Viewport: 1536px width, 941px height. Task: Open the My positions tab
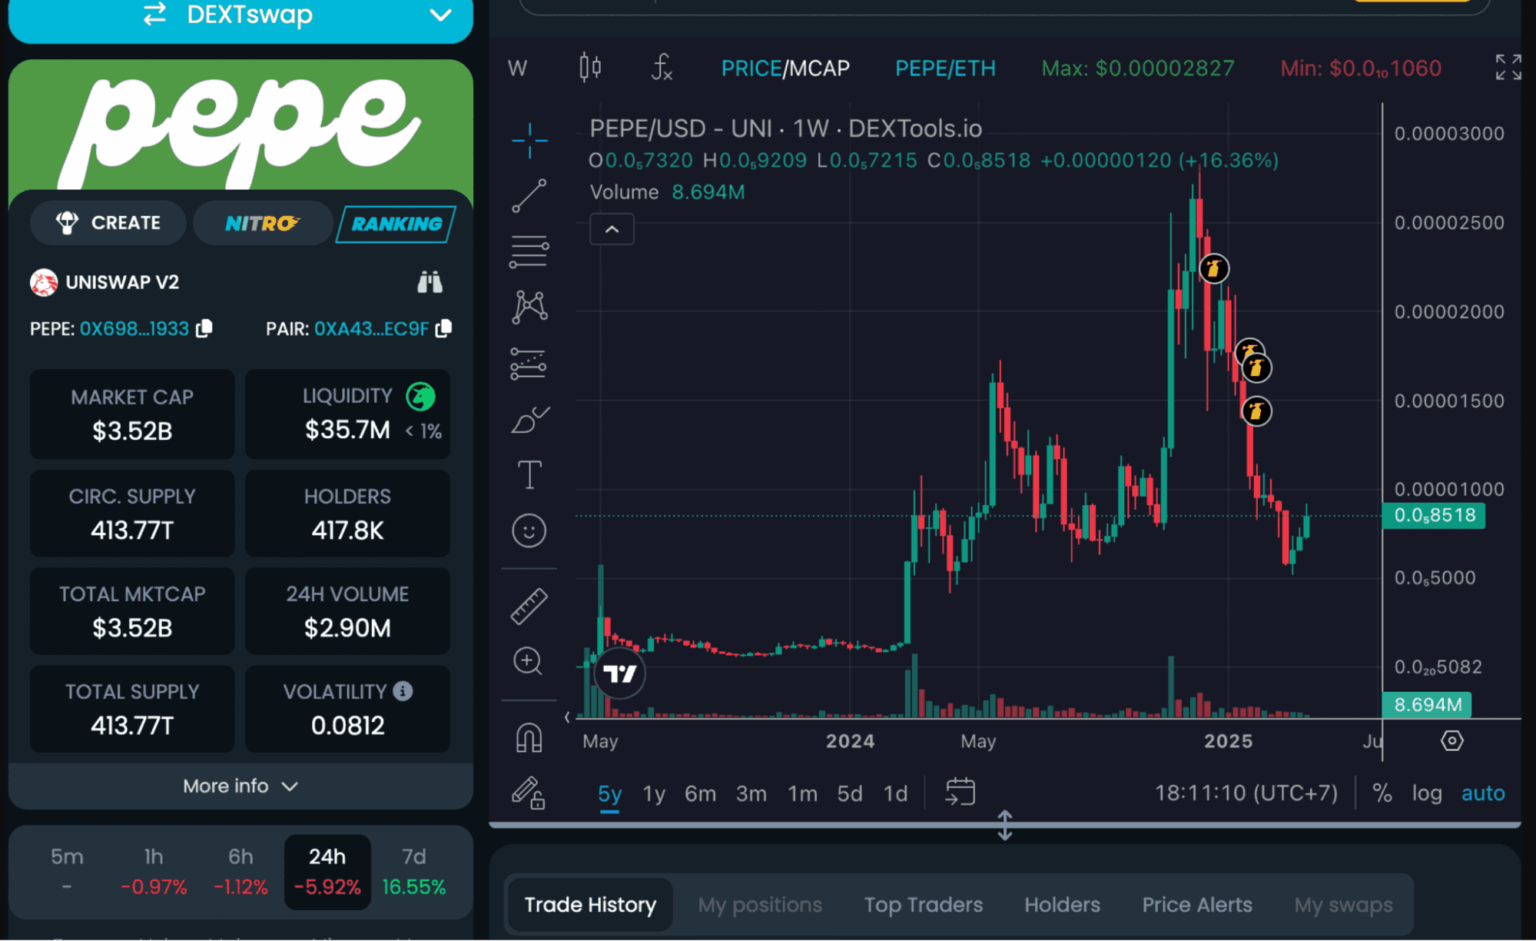760,905
